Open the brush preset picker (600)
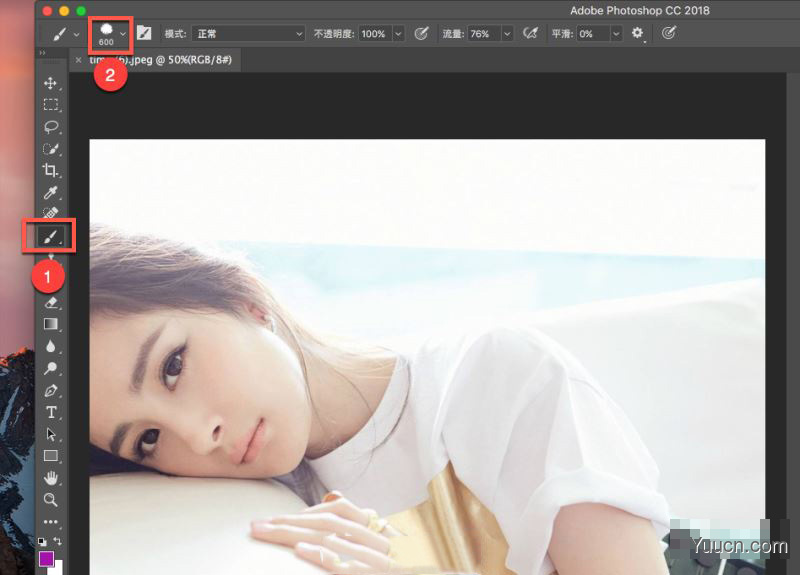The height and width of the screenshot is (575, 800). (111, 34)
